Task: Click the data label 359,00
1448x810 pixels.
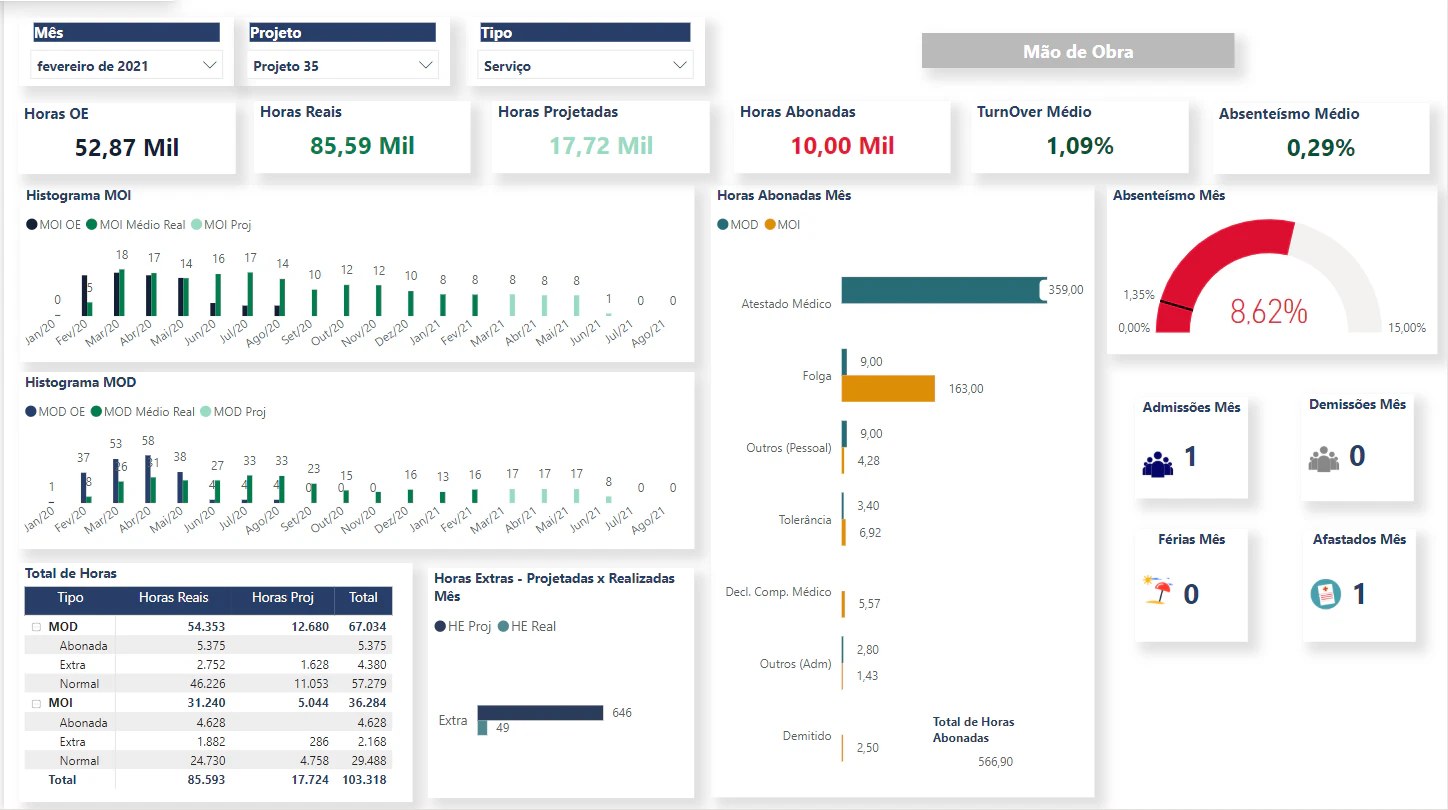Action: 1066,290
